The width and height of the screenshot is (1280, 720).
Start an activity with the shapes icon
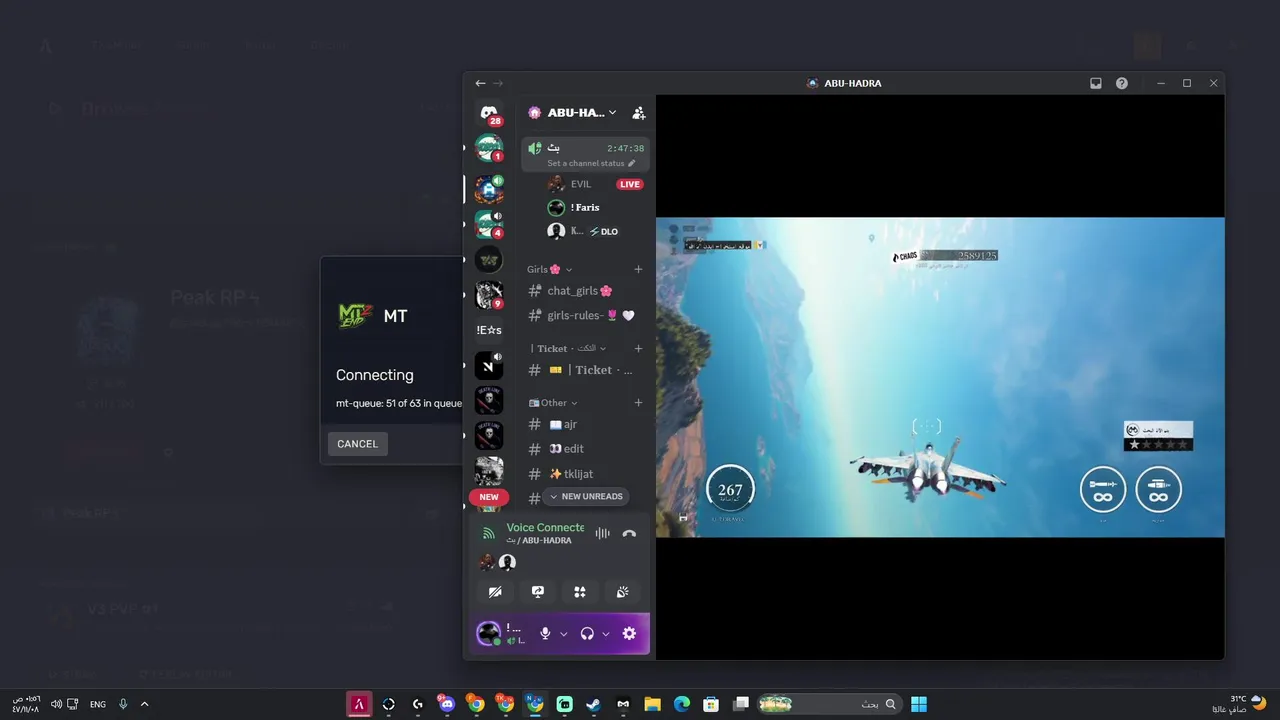coord(580,592)
